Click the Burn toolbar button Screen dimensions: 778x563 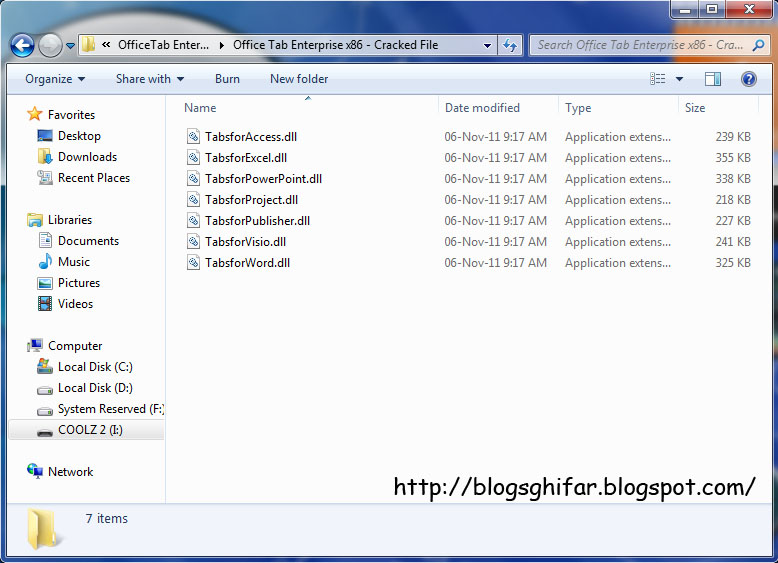click(227, 79)
